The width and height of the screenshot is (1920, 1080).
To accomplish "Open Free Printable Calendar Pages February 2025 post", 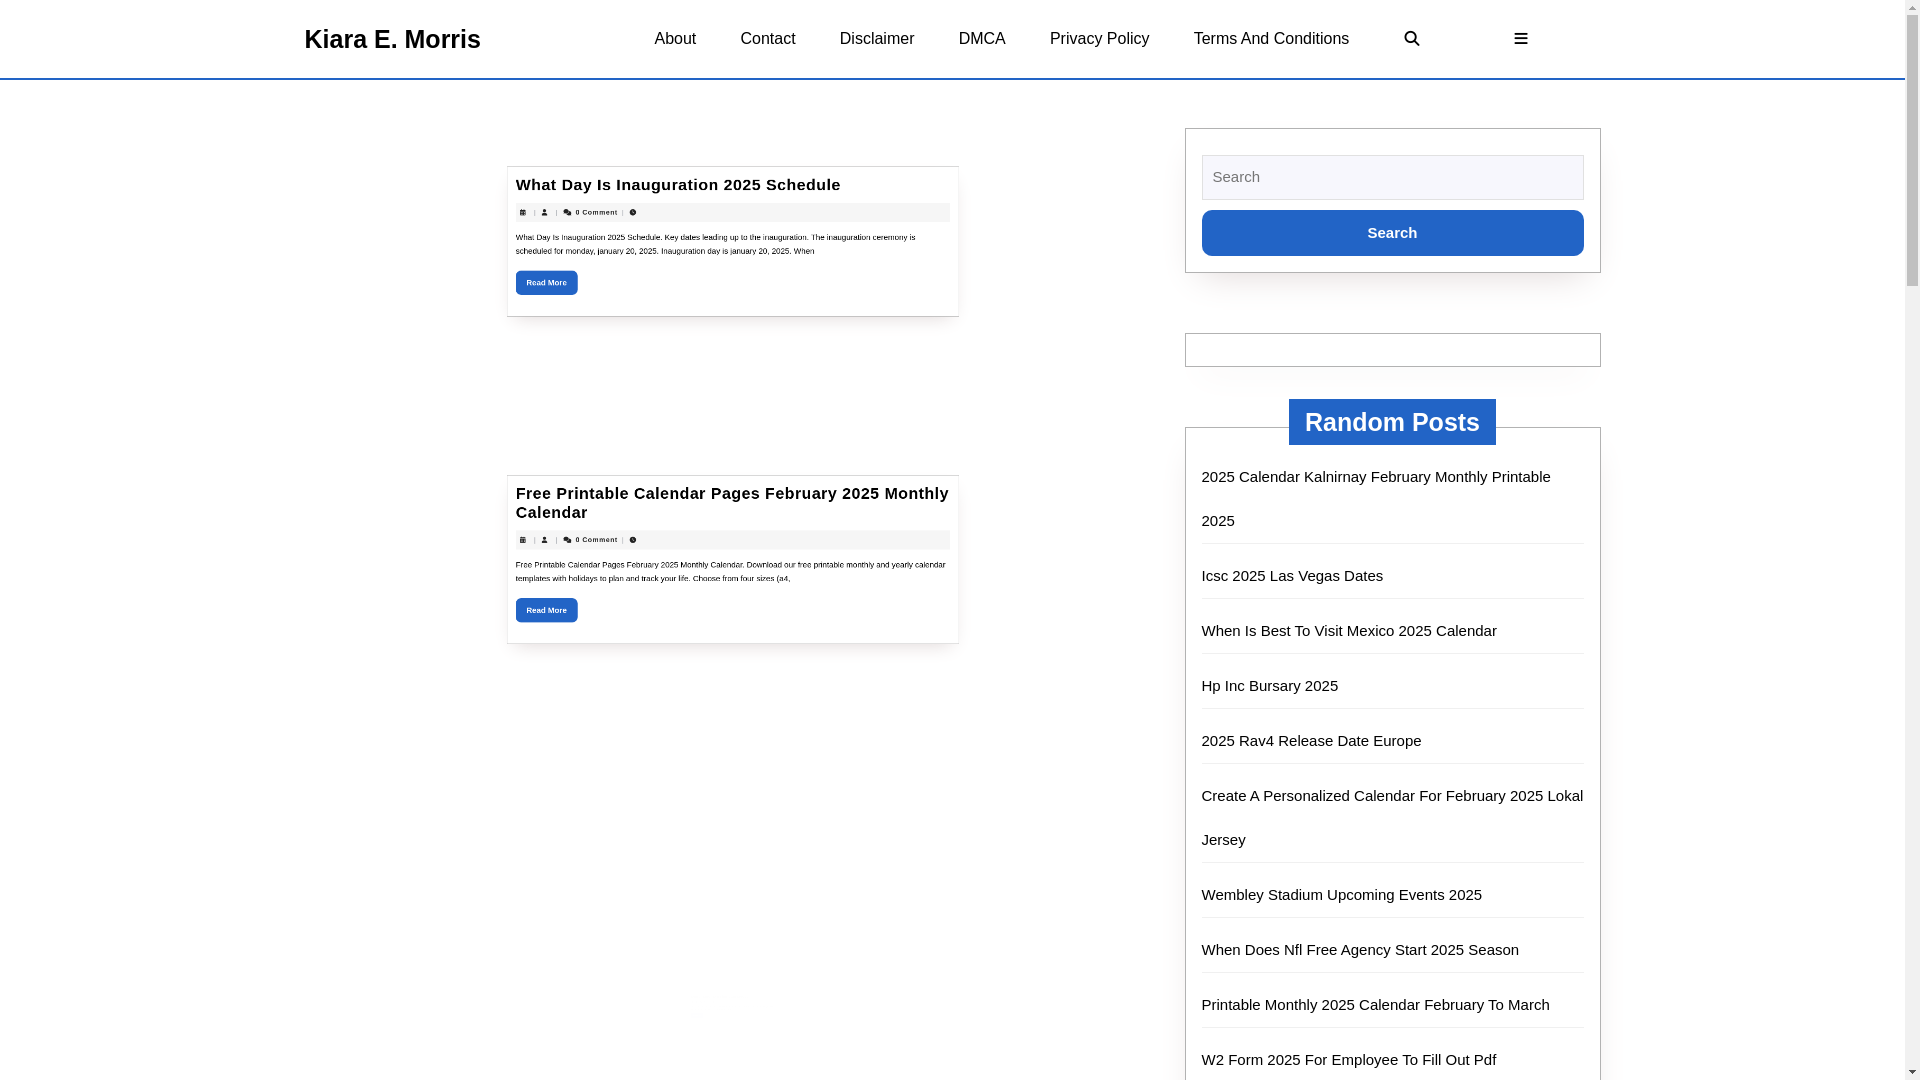I will (732, 503).
